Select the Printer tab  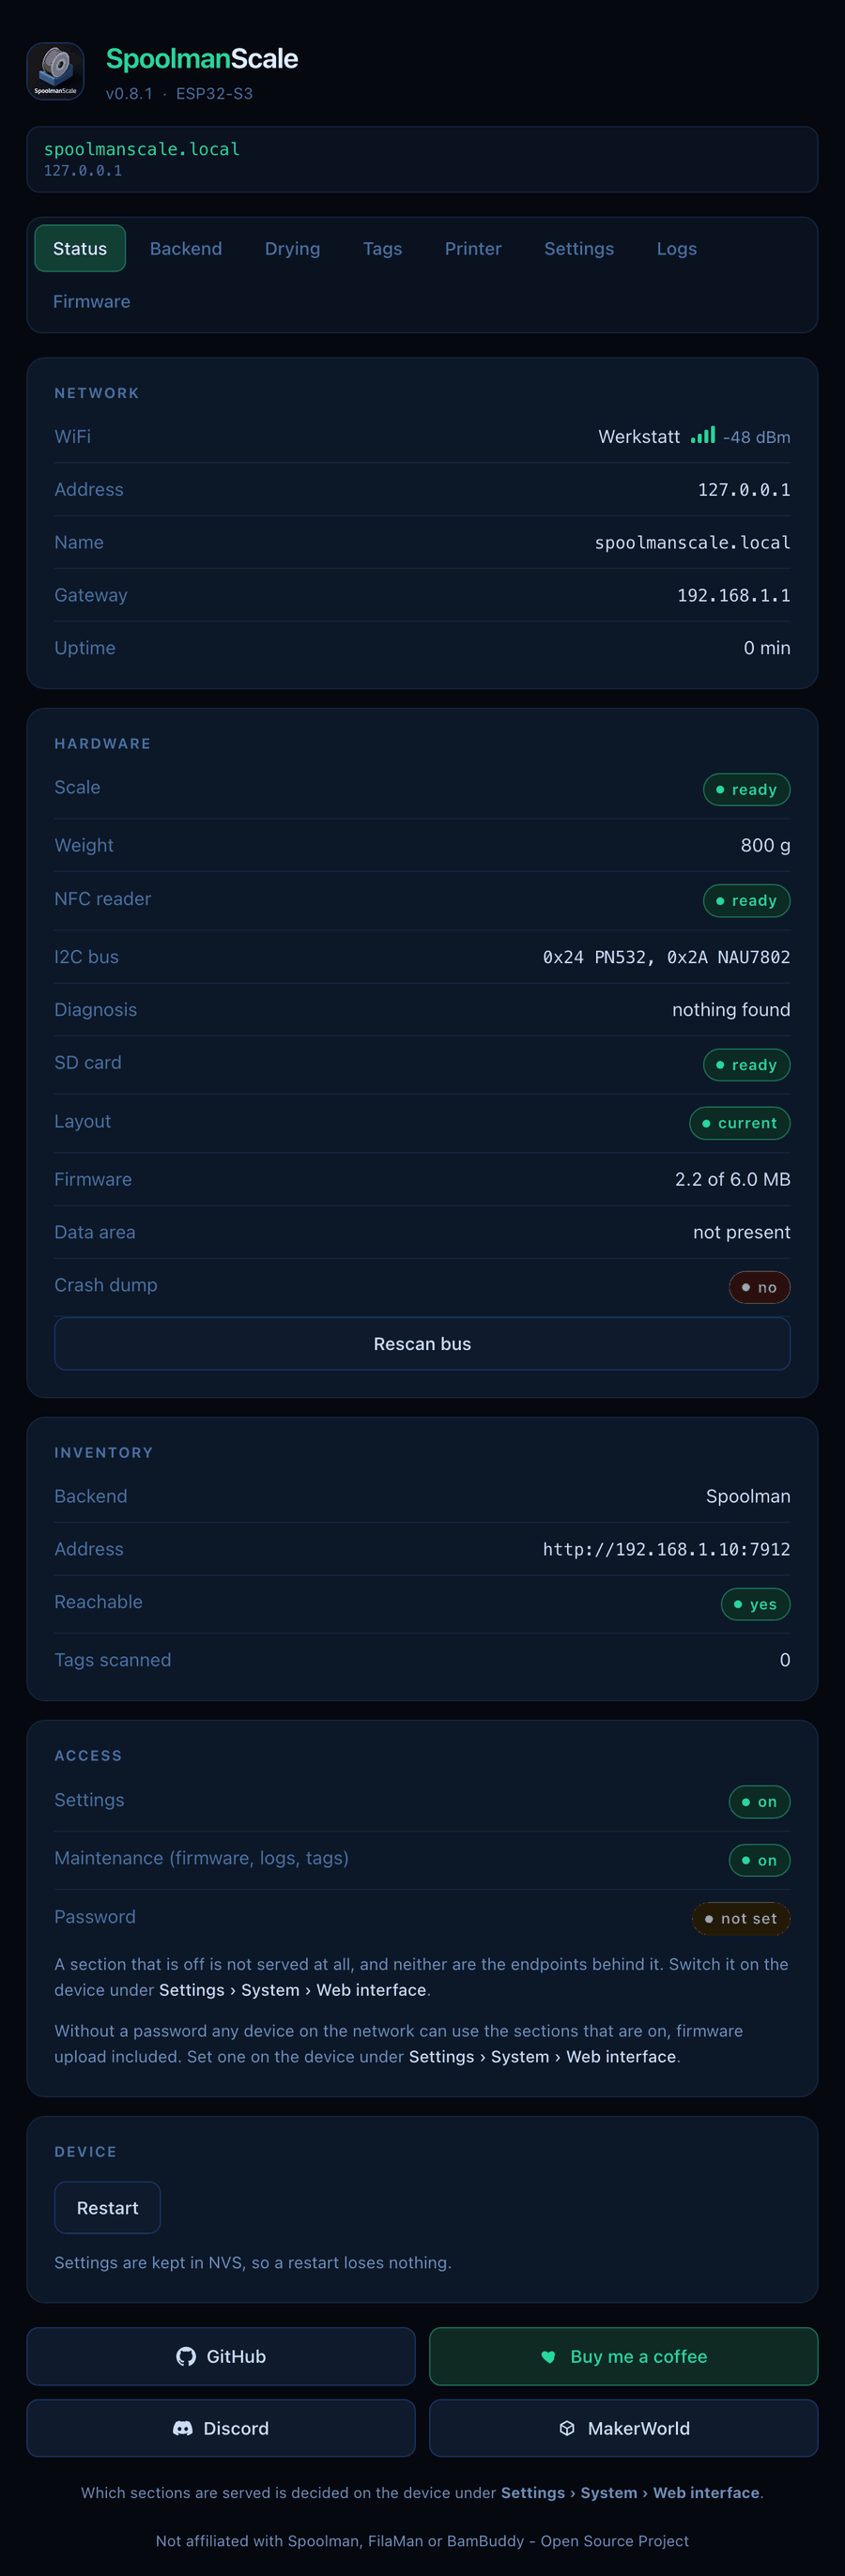coord(473,248)
